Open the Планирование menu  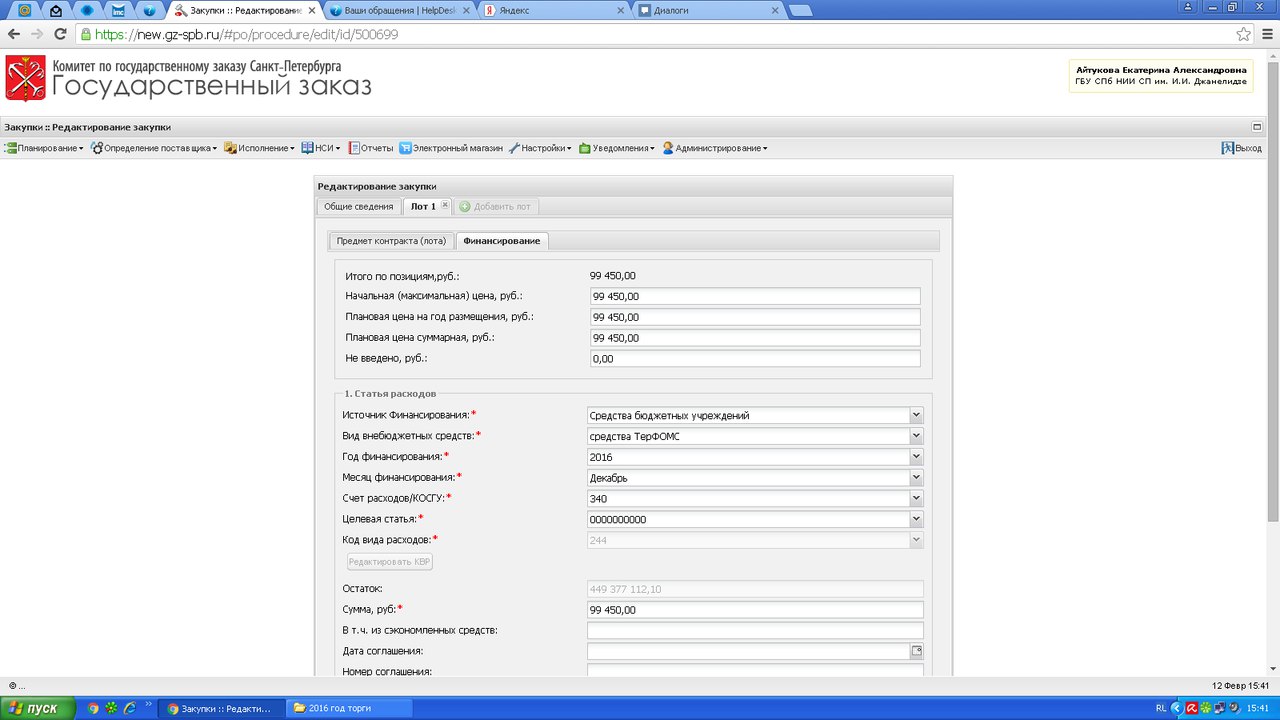(x=44, y=148)
